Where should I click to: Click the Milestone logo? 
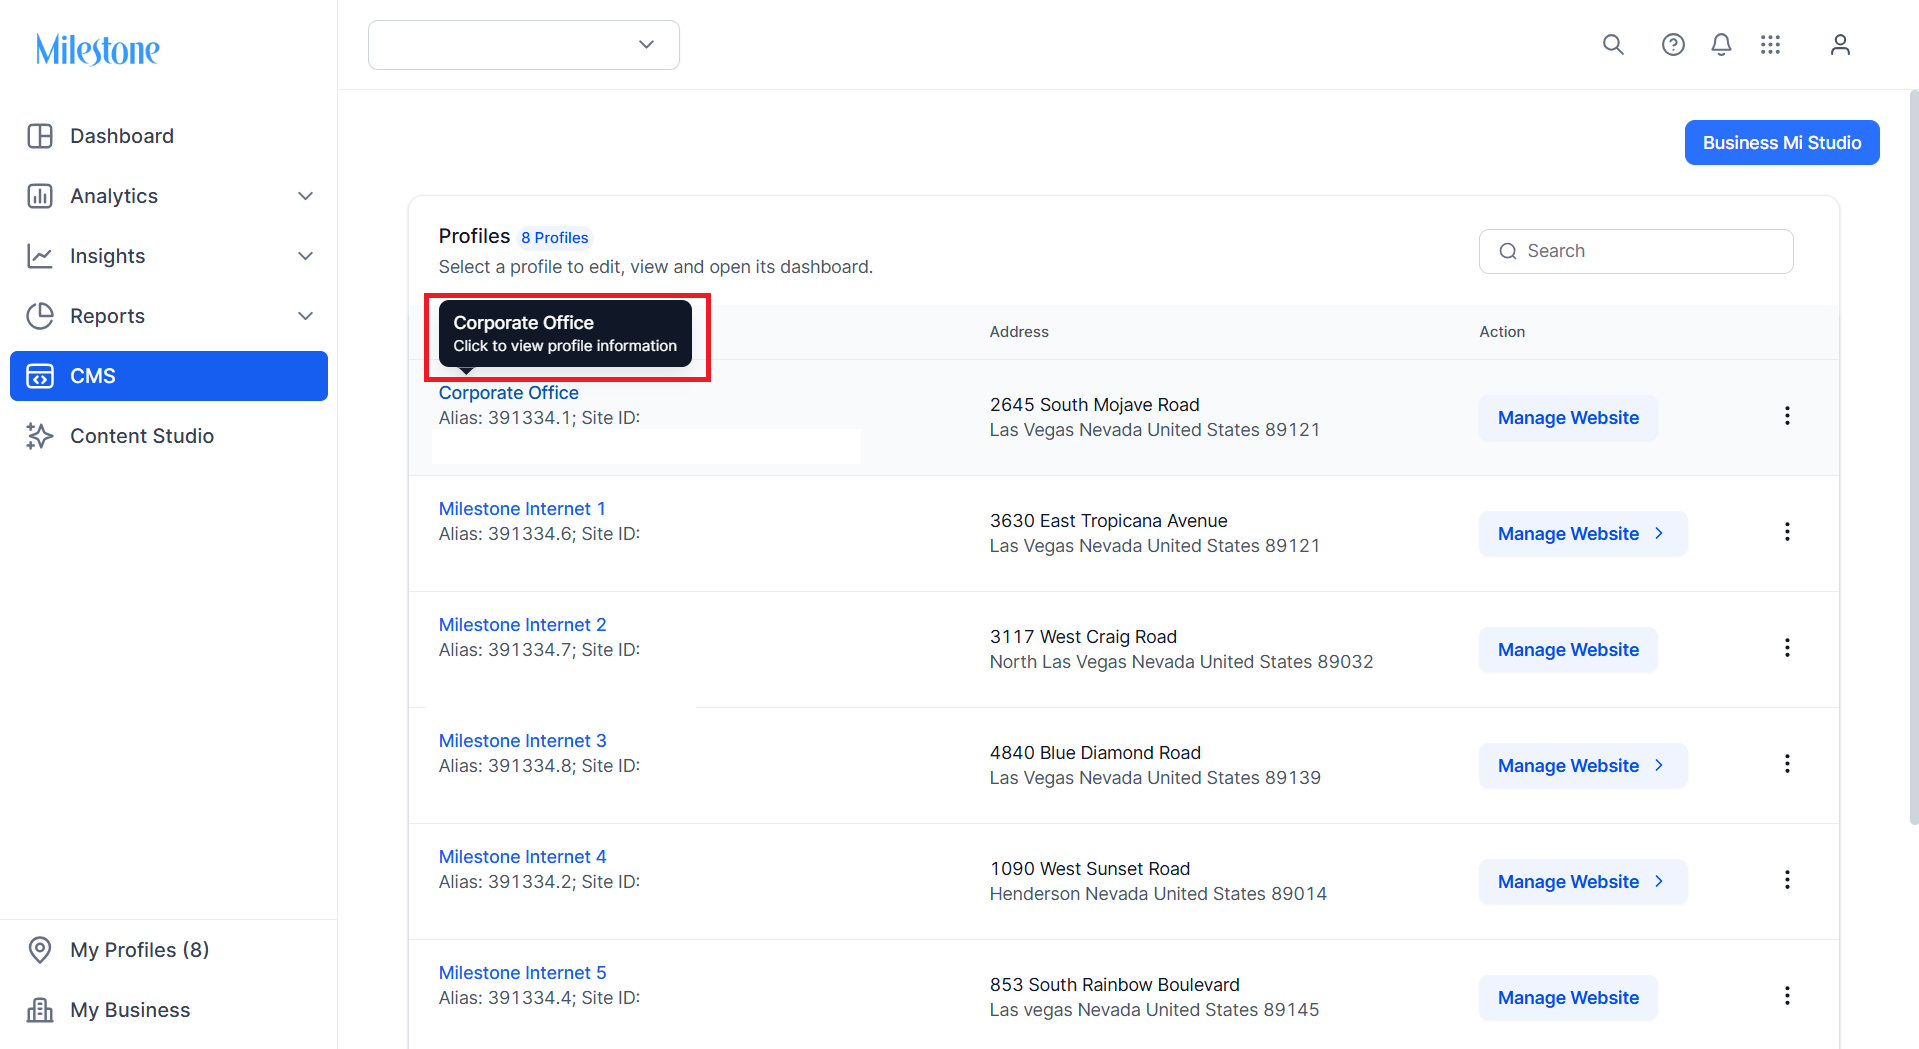pyautogui.click(x=97, y=49)
